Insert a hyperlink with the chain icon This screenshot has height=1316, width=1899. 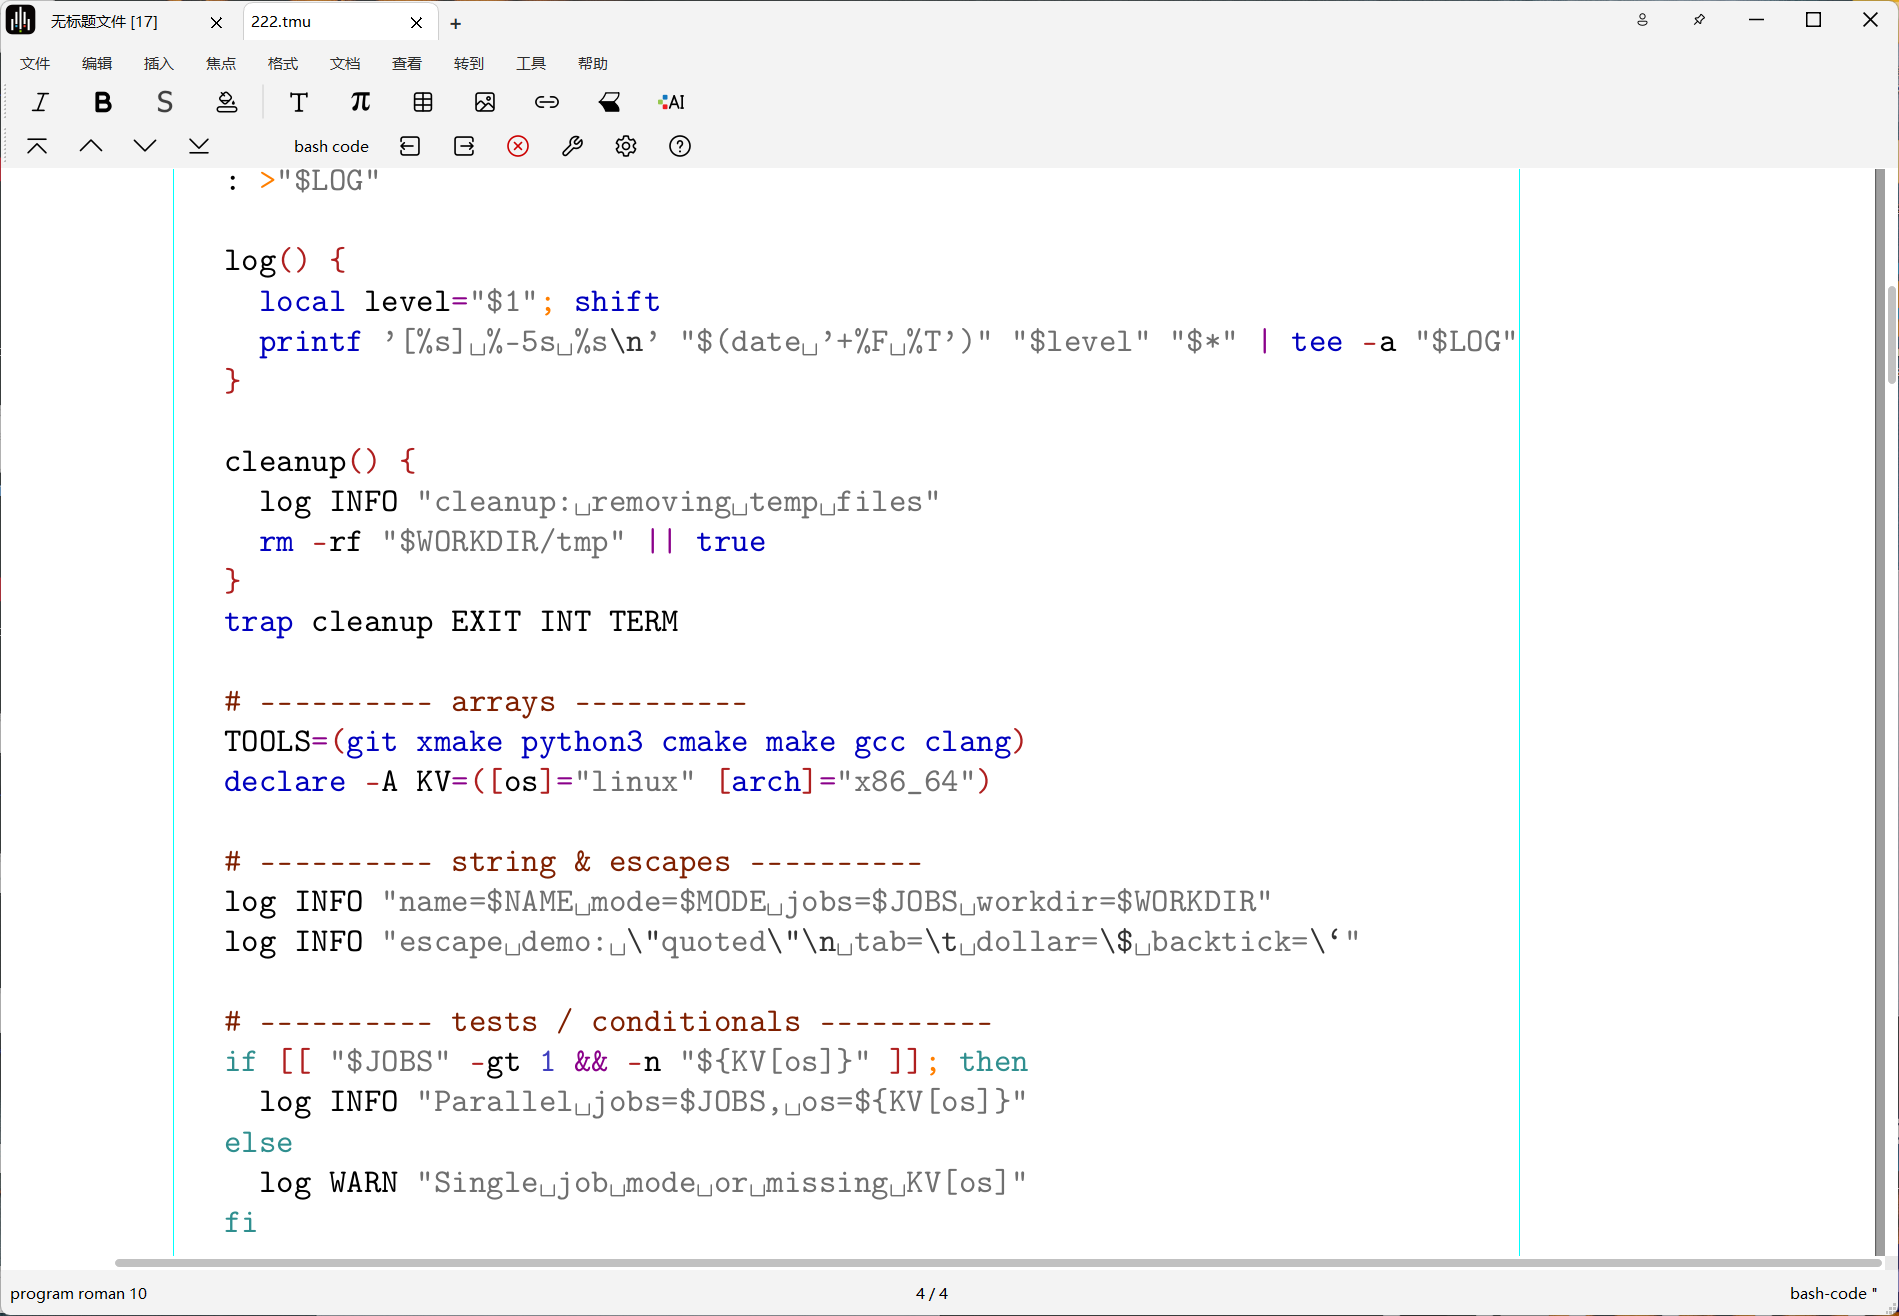547,102
